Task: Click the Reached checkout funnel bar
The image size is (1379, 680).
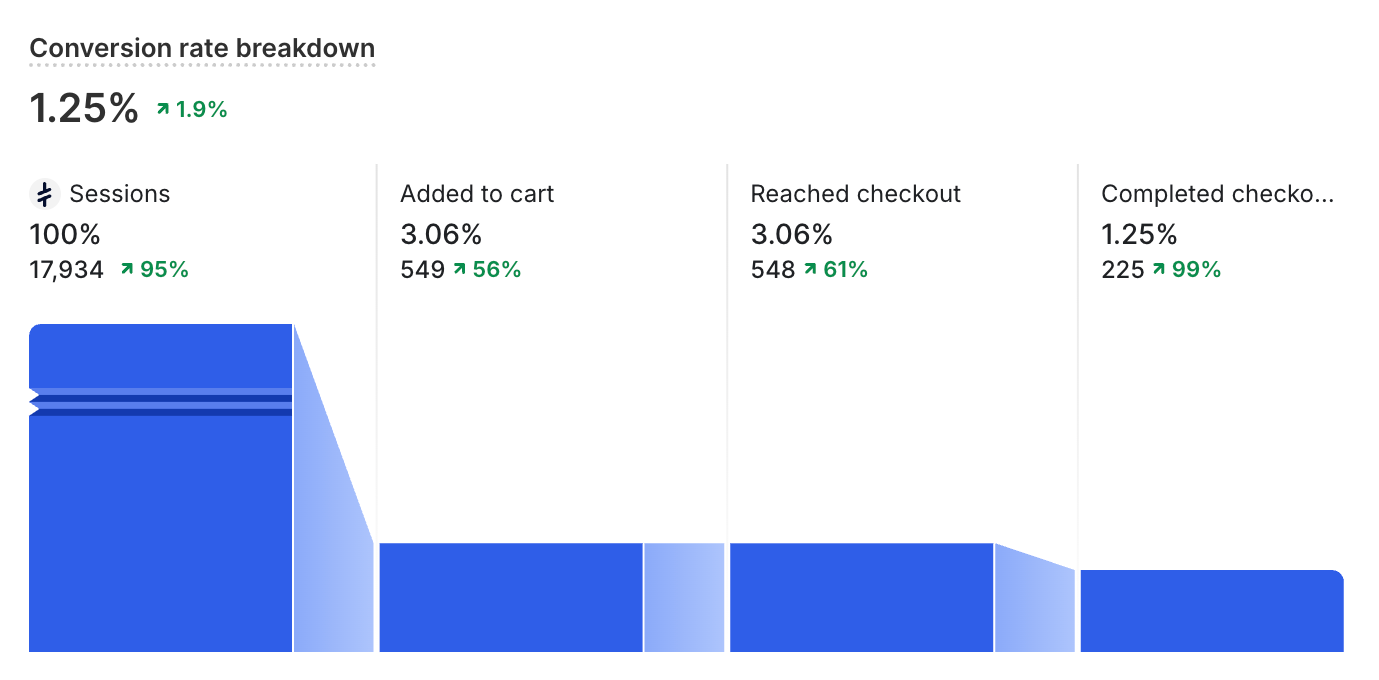Action: click(861, 597)
